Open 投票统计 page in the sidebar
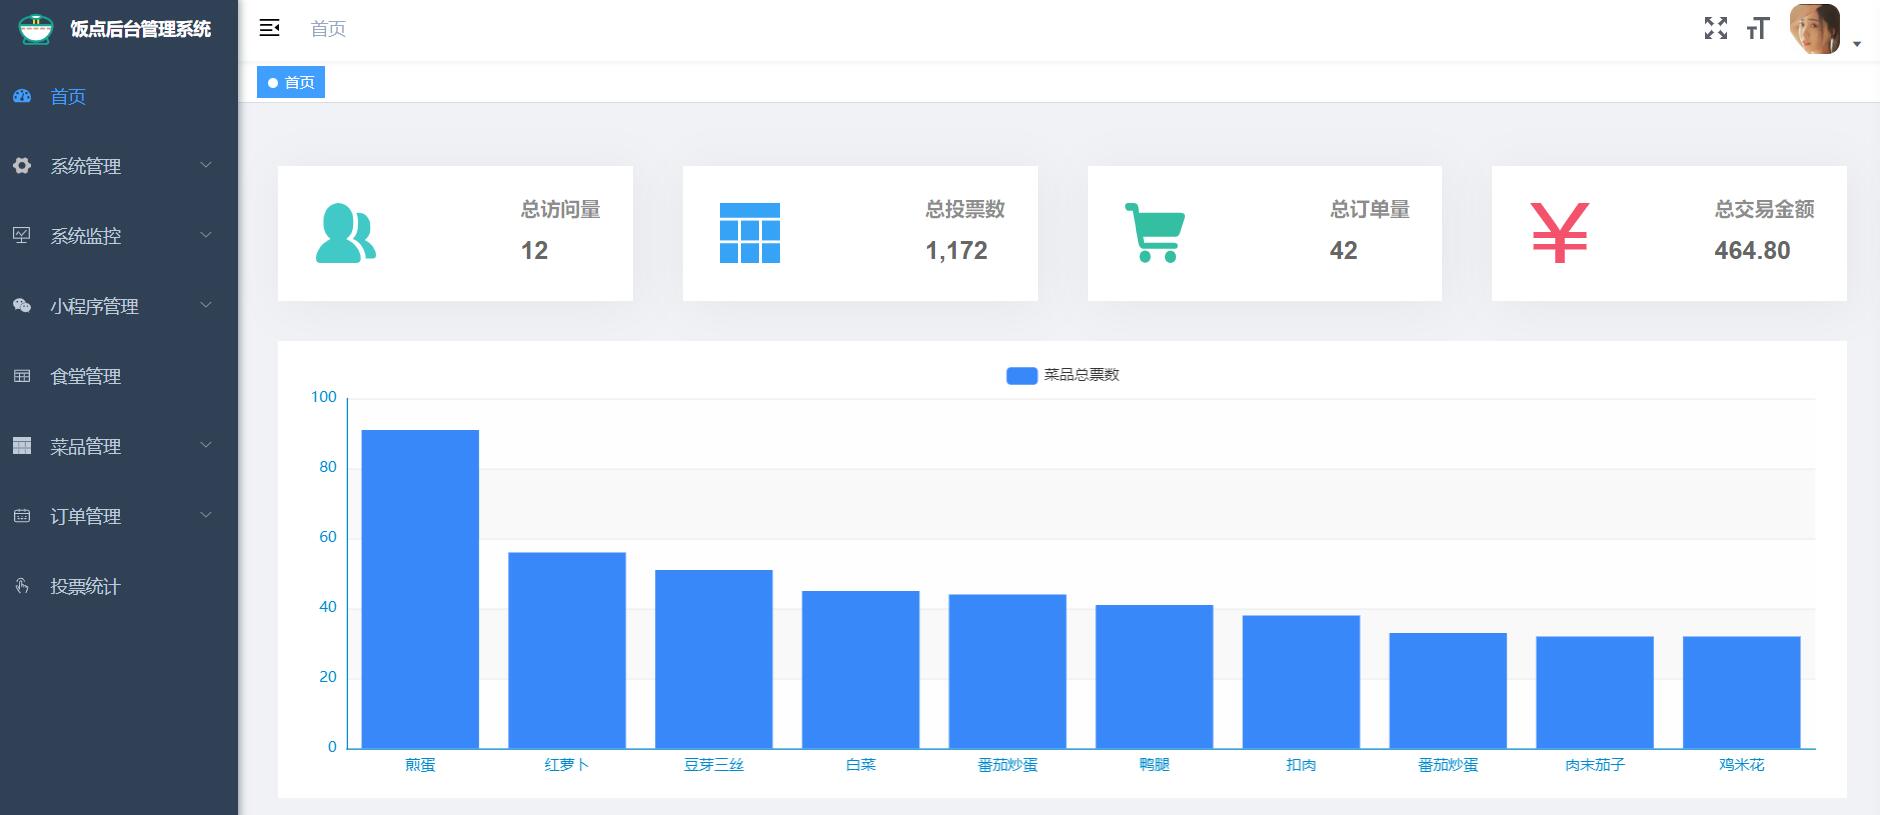Screen dimensions: 1880x815 [x=86, y=587]
